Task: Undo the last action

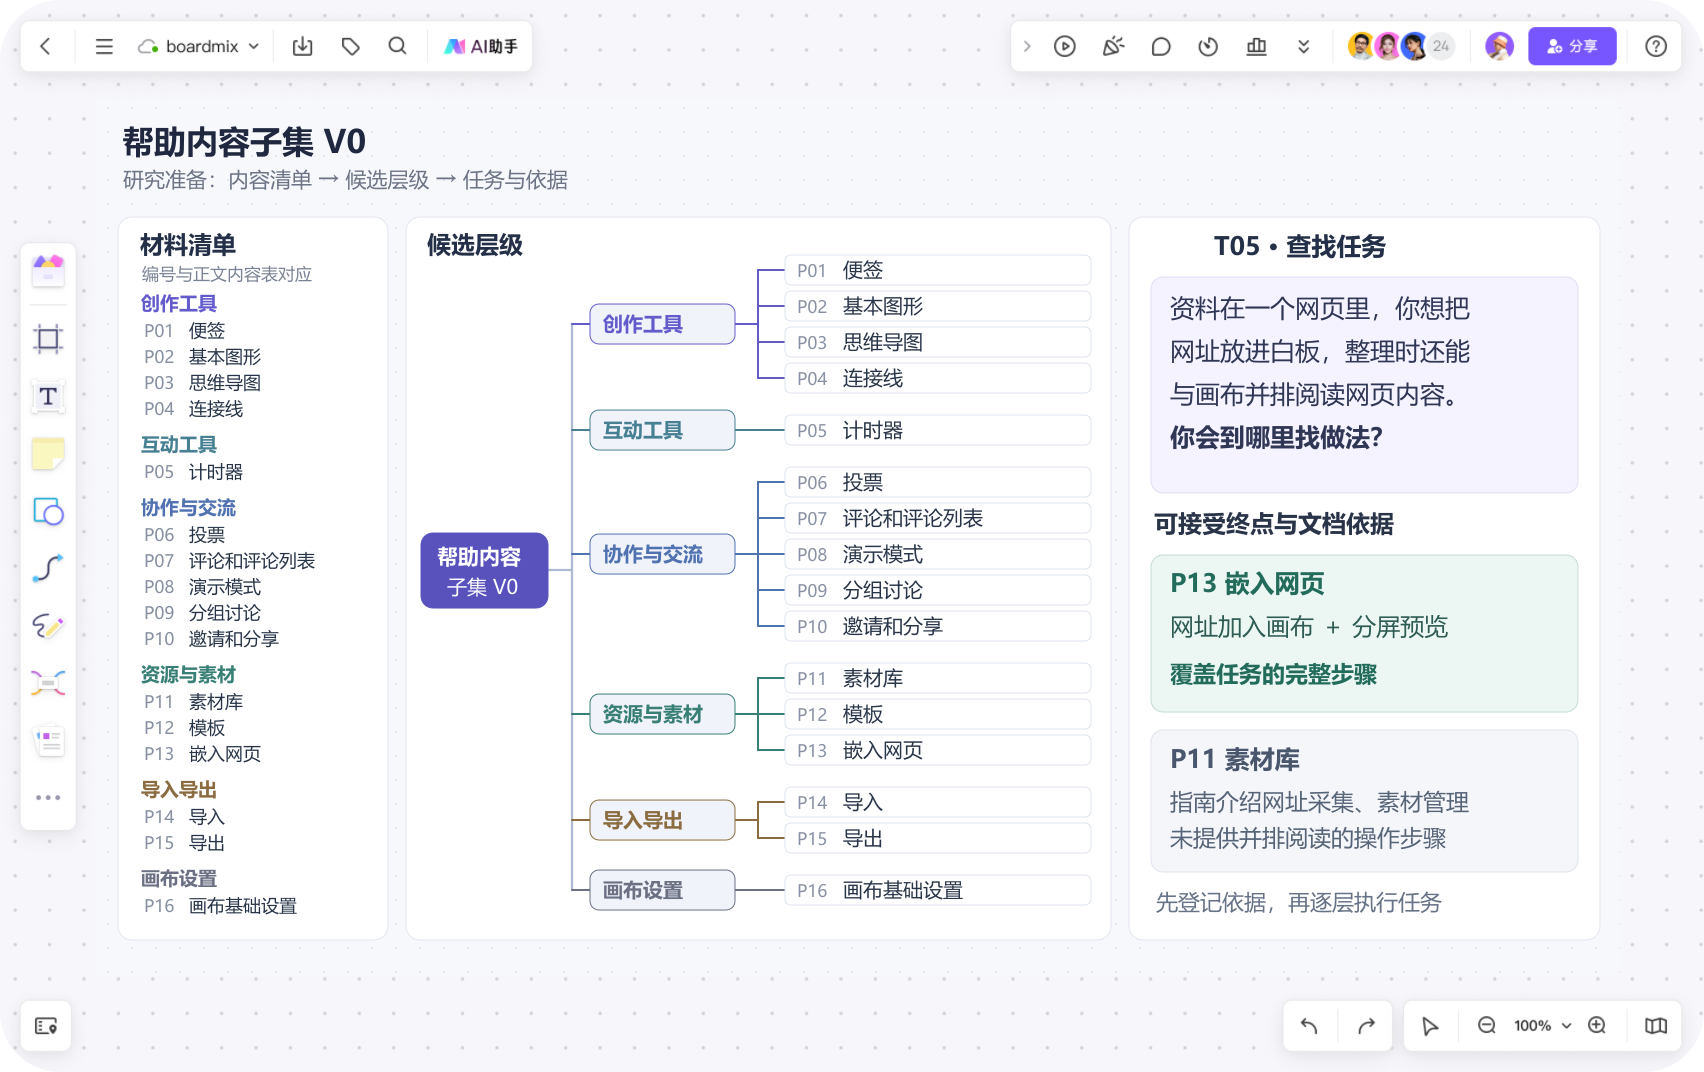Action: [1309, 1026]
